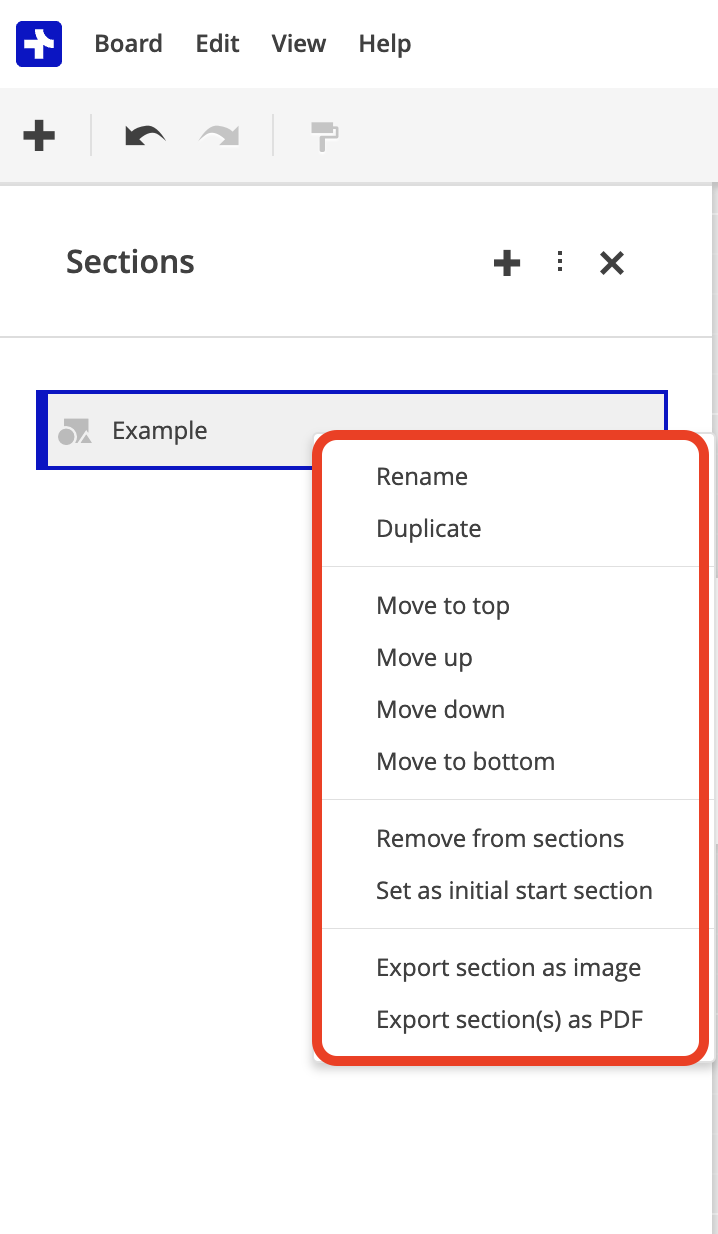This screenshot has height=1234, width=718.
Task: Open the Board menu
Action: pyautogui.click(x=128, y=44)
